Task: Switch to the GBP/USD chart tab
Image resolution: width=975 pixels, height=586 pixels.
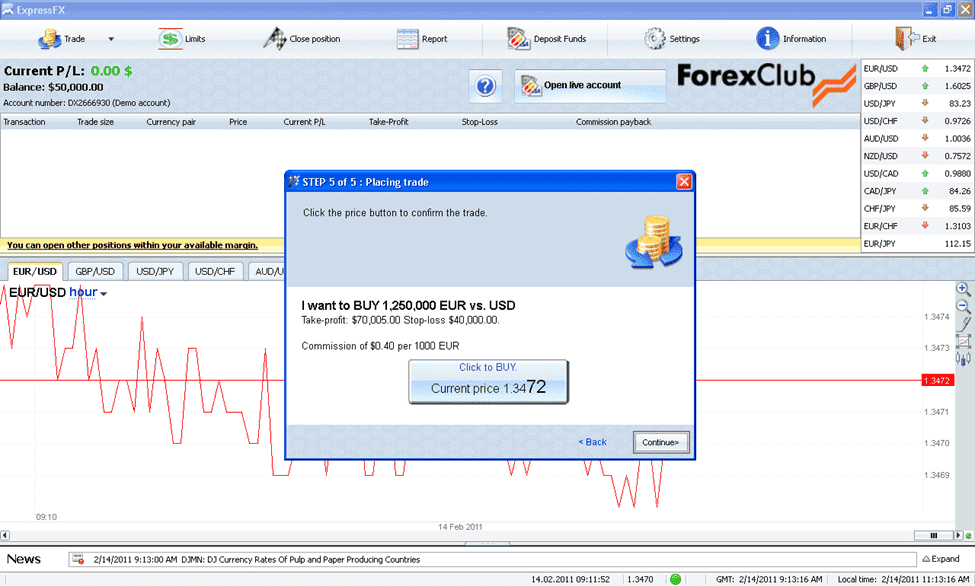Action: 95,271
